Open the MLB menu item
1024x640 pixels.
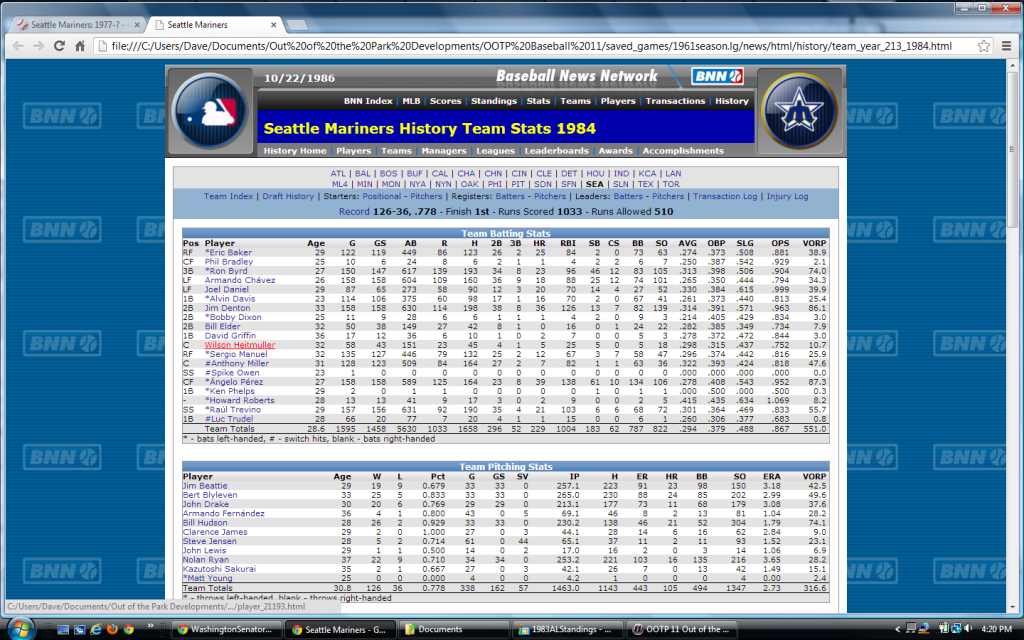point(411,101)
